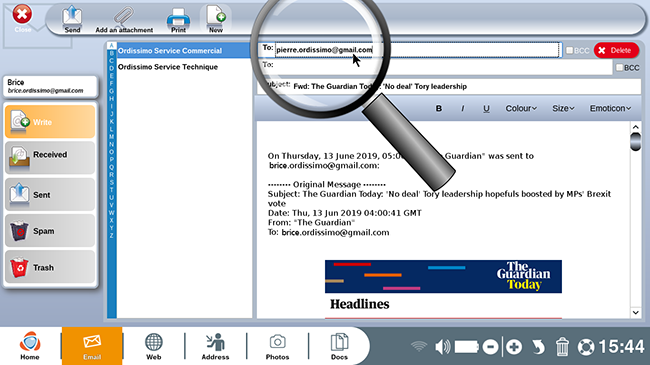This screenshot has width=650, height=365.
Task: Click the Headlines heading
Action: click(x=359, y=304)
